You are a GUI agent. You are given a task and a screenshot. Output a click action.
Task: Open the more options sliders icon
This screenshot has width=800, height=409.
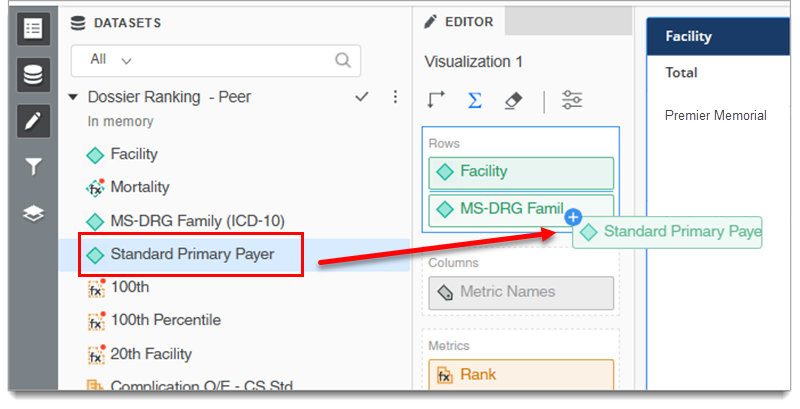tap(572, 100)
